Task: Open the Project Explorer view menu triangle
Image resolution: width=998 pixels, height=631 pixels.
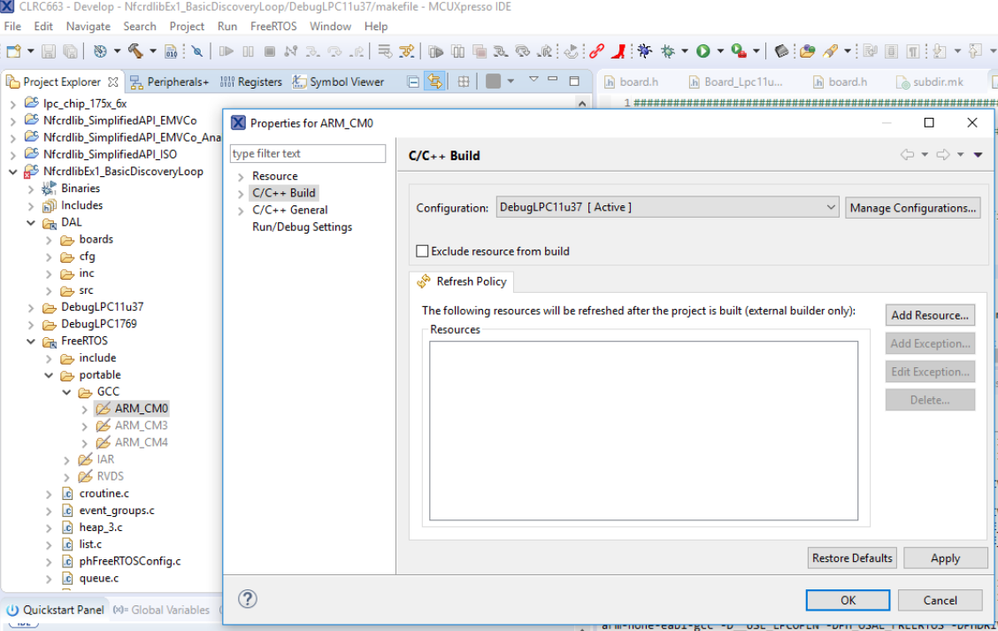Action: (x=533, y=80)
